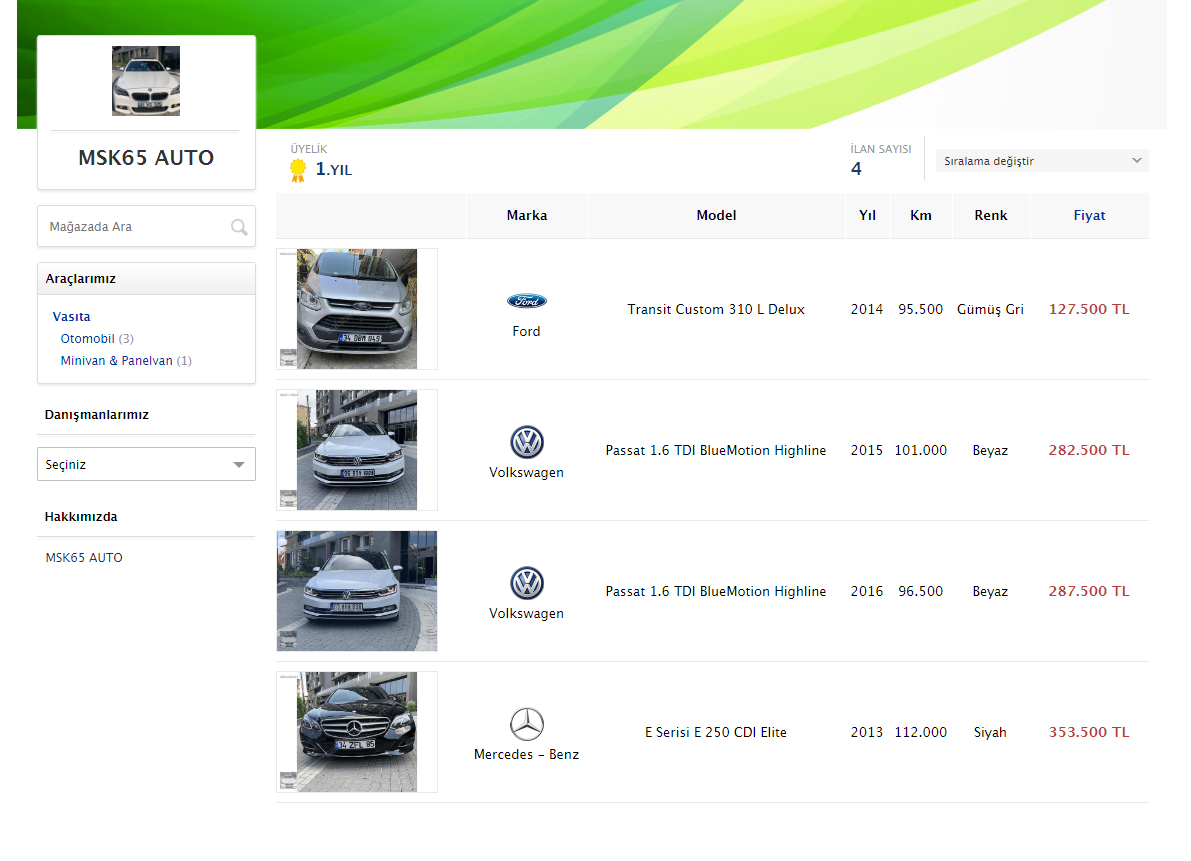1191x861 pixels.
Task: Click the 112.000 km value
Action: [921, 733]
